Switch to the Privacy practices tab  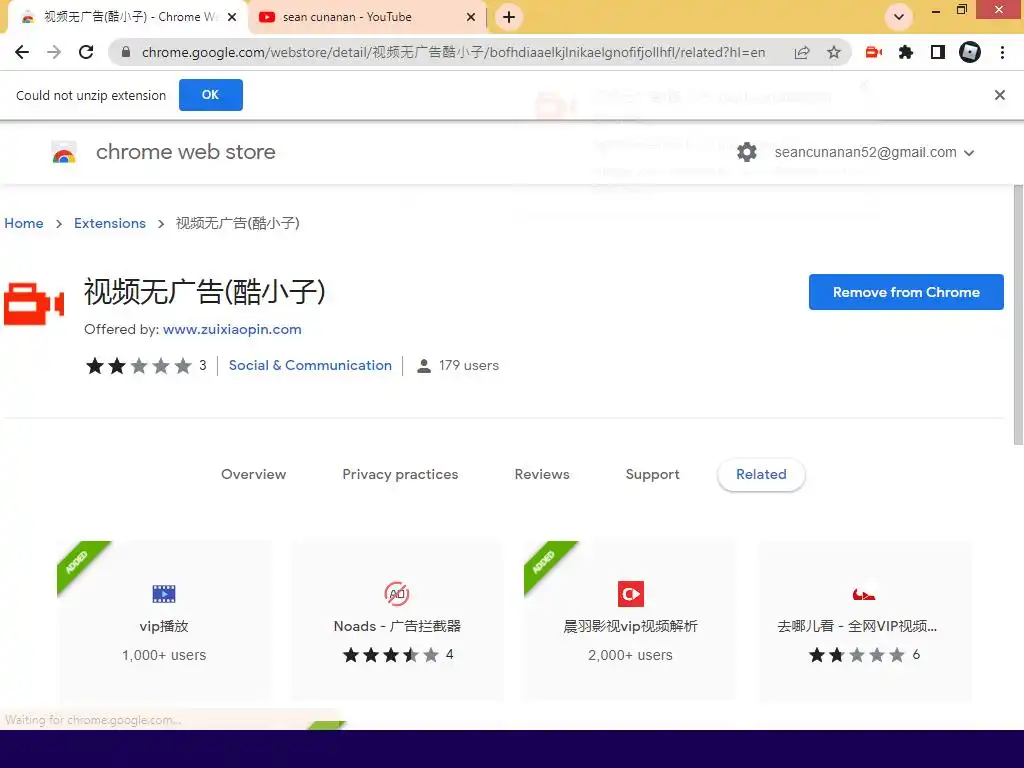[400, 474]
